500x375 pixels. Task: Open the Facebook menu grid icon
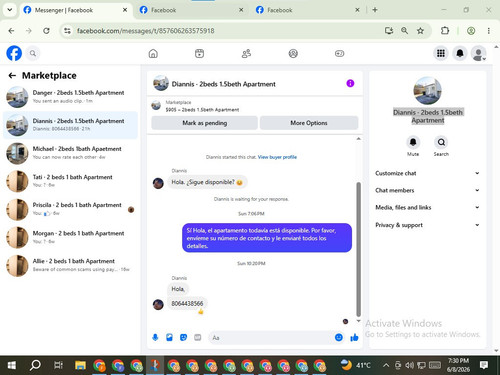[x=441, y=53]
